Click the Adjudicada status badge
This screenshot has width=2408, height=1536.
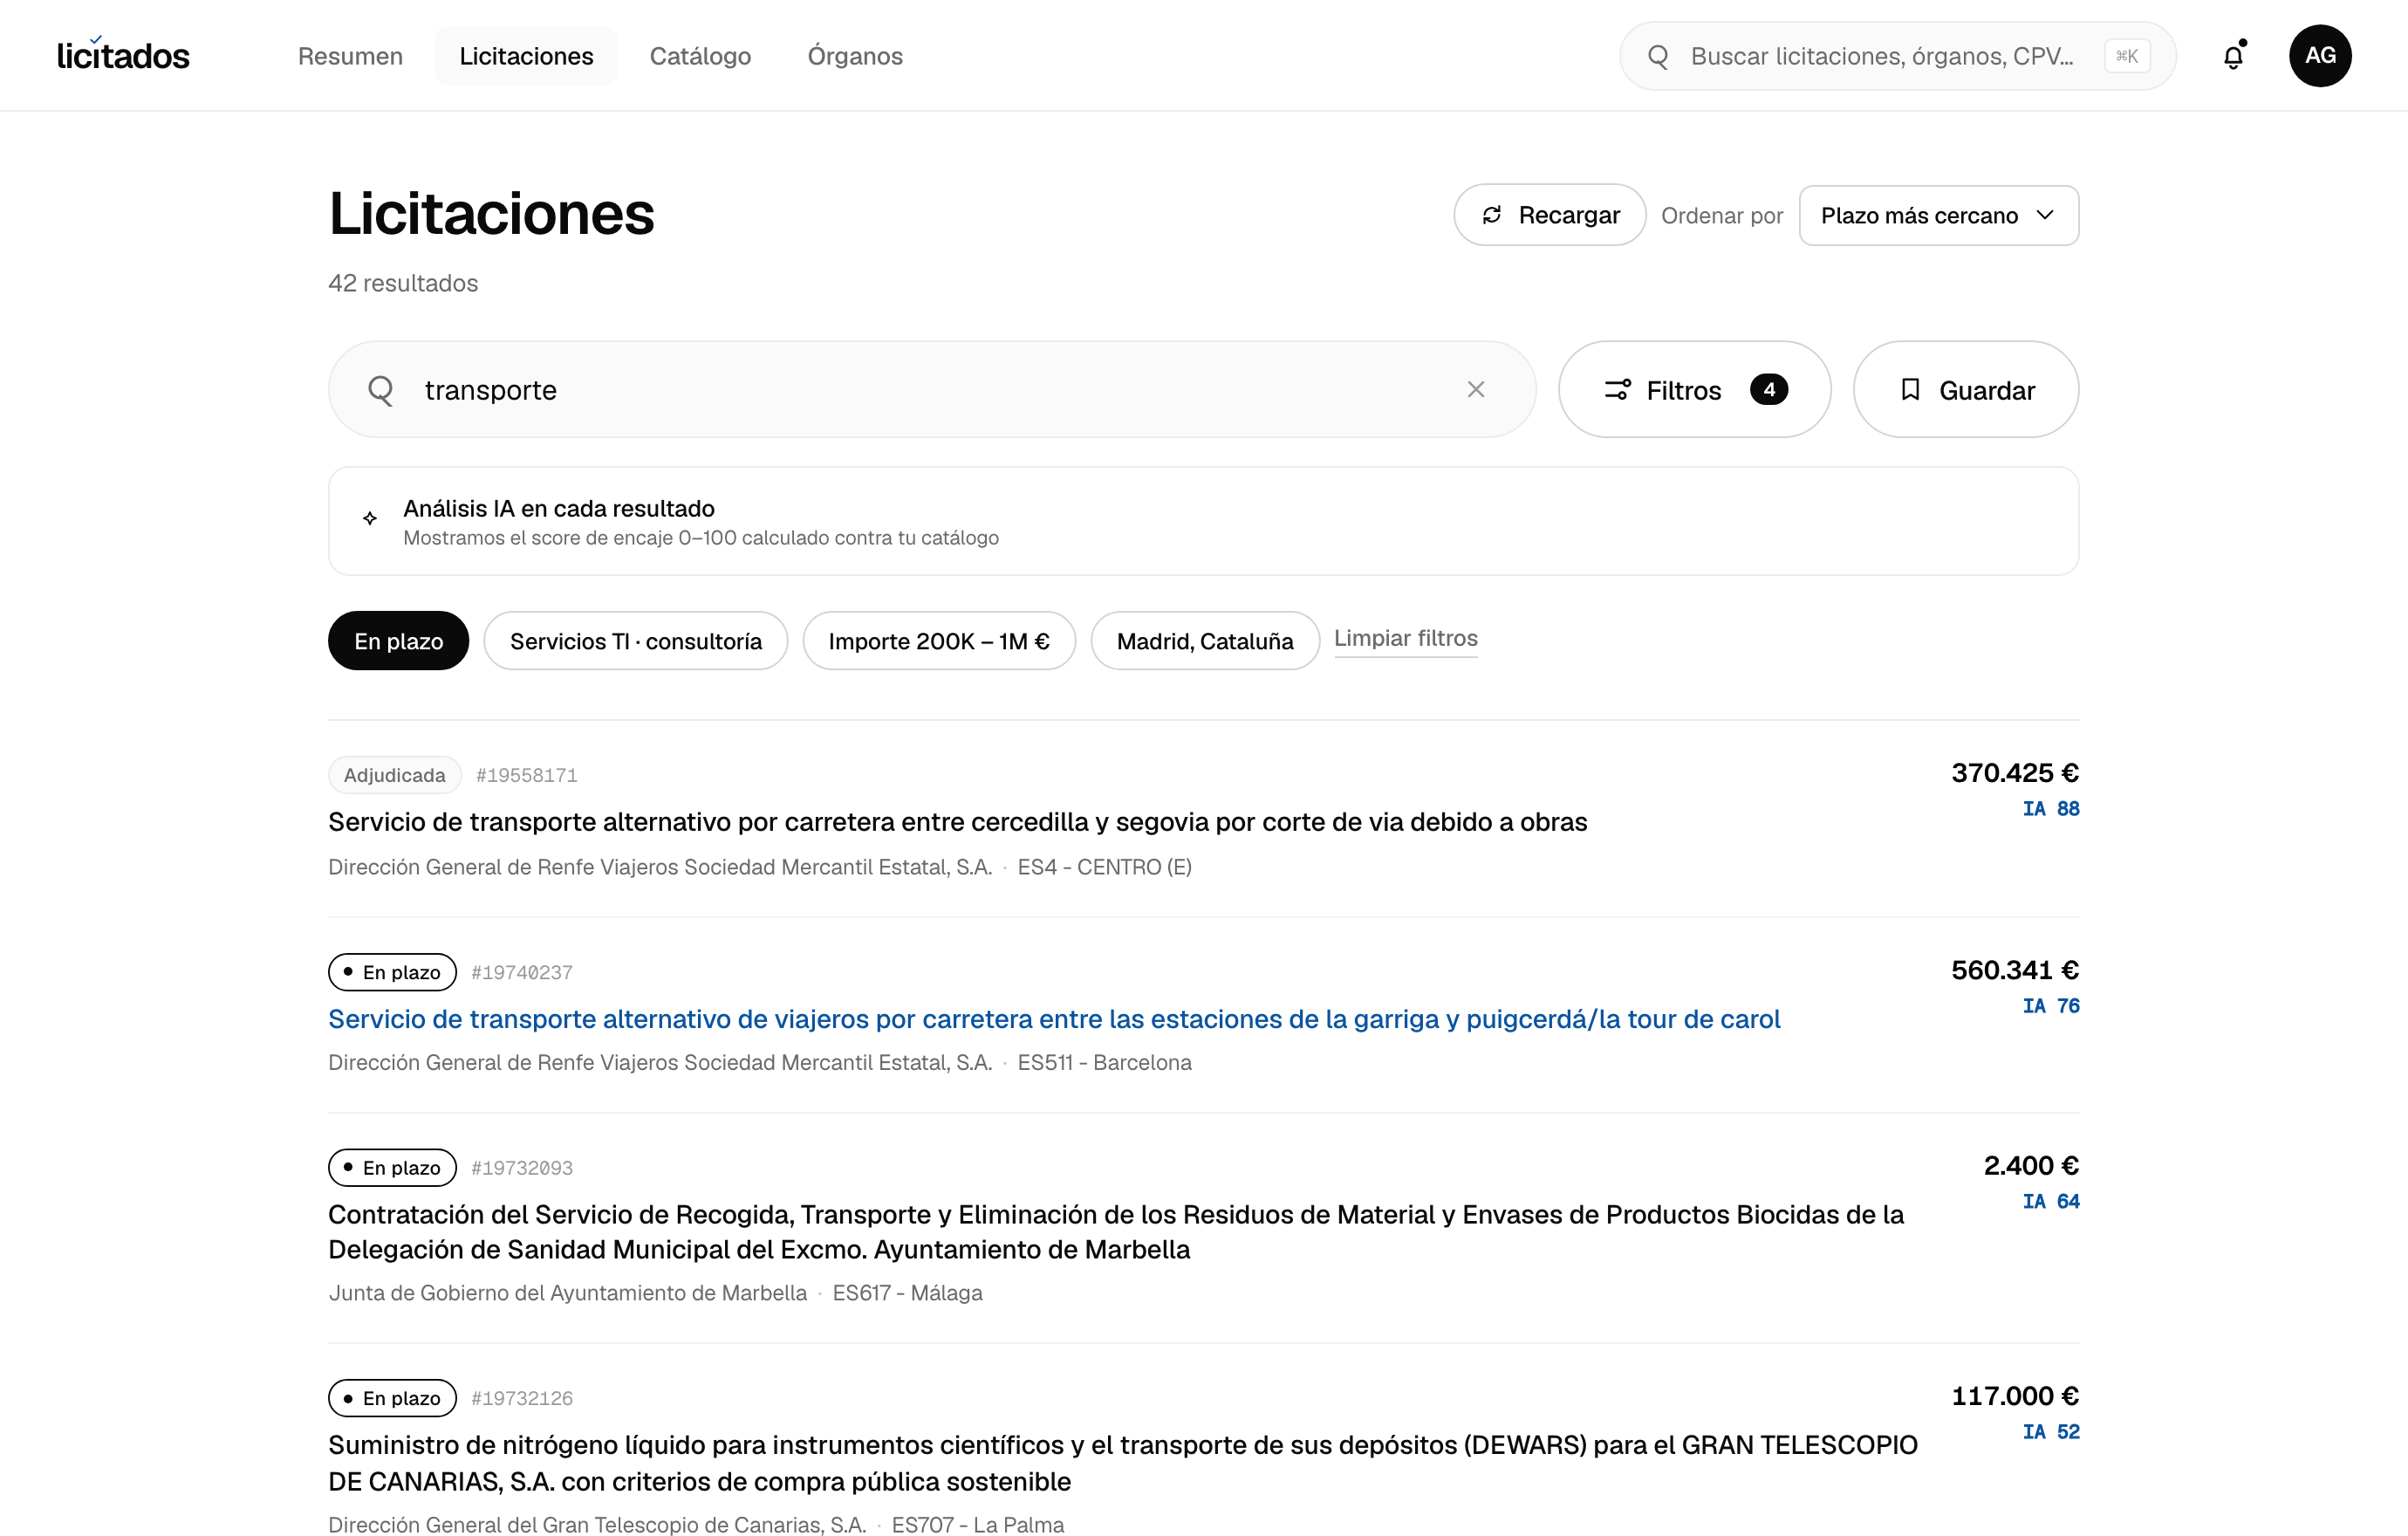click(x=395, y=775)
